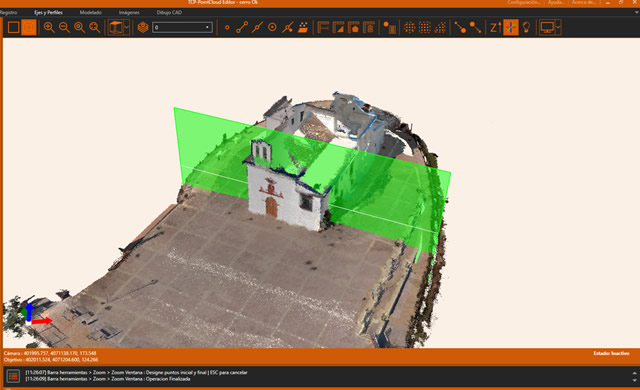
Task: Click the points-over-plane tool icon
Action: pos(303,27)
